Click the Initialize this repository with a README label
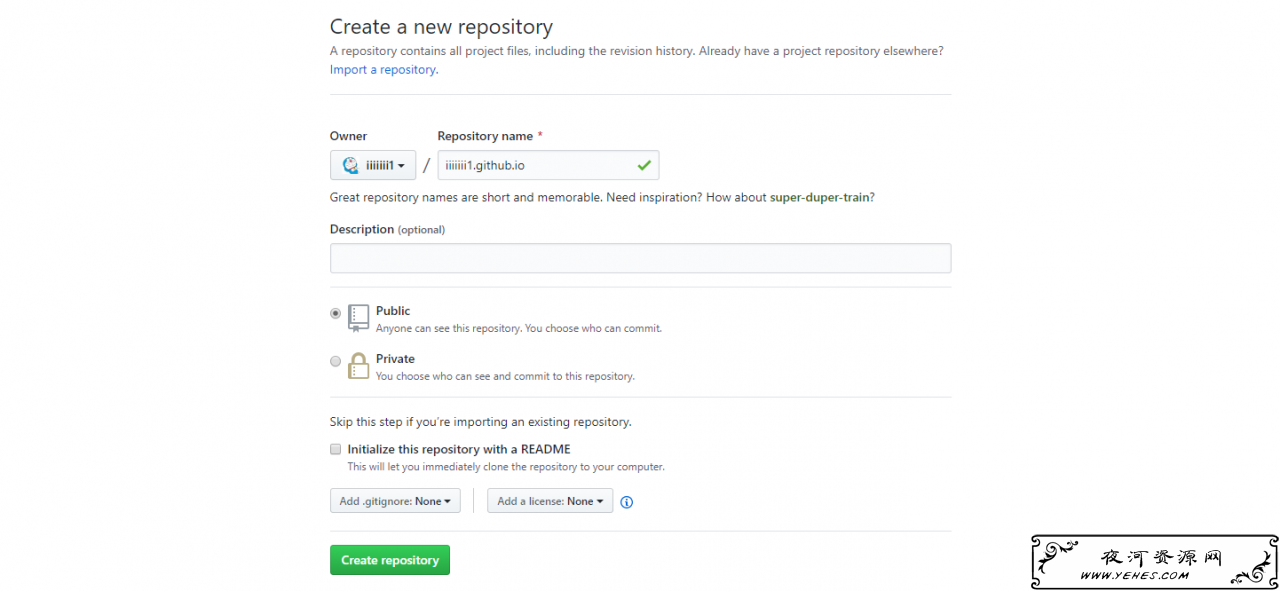 tap(459, 449)
